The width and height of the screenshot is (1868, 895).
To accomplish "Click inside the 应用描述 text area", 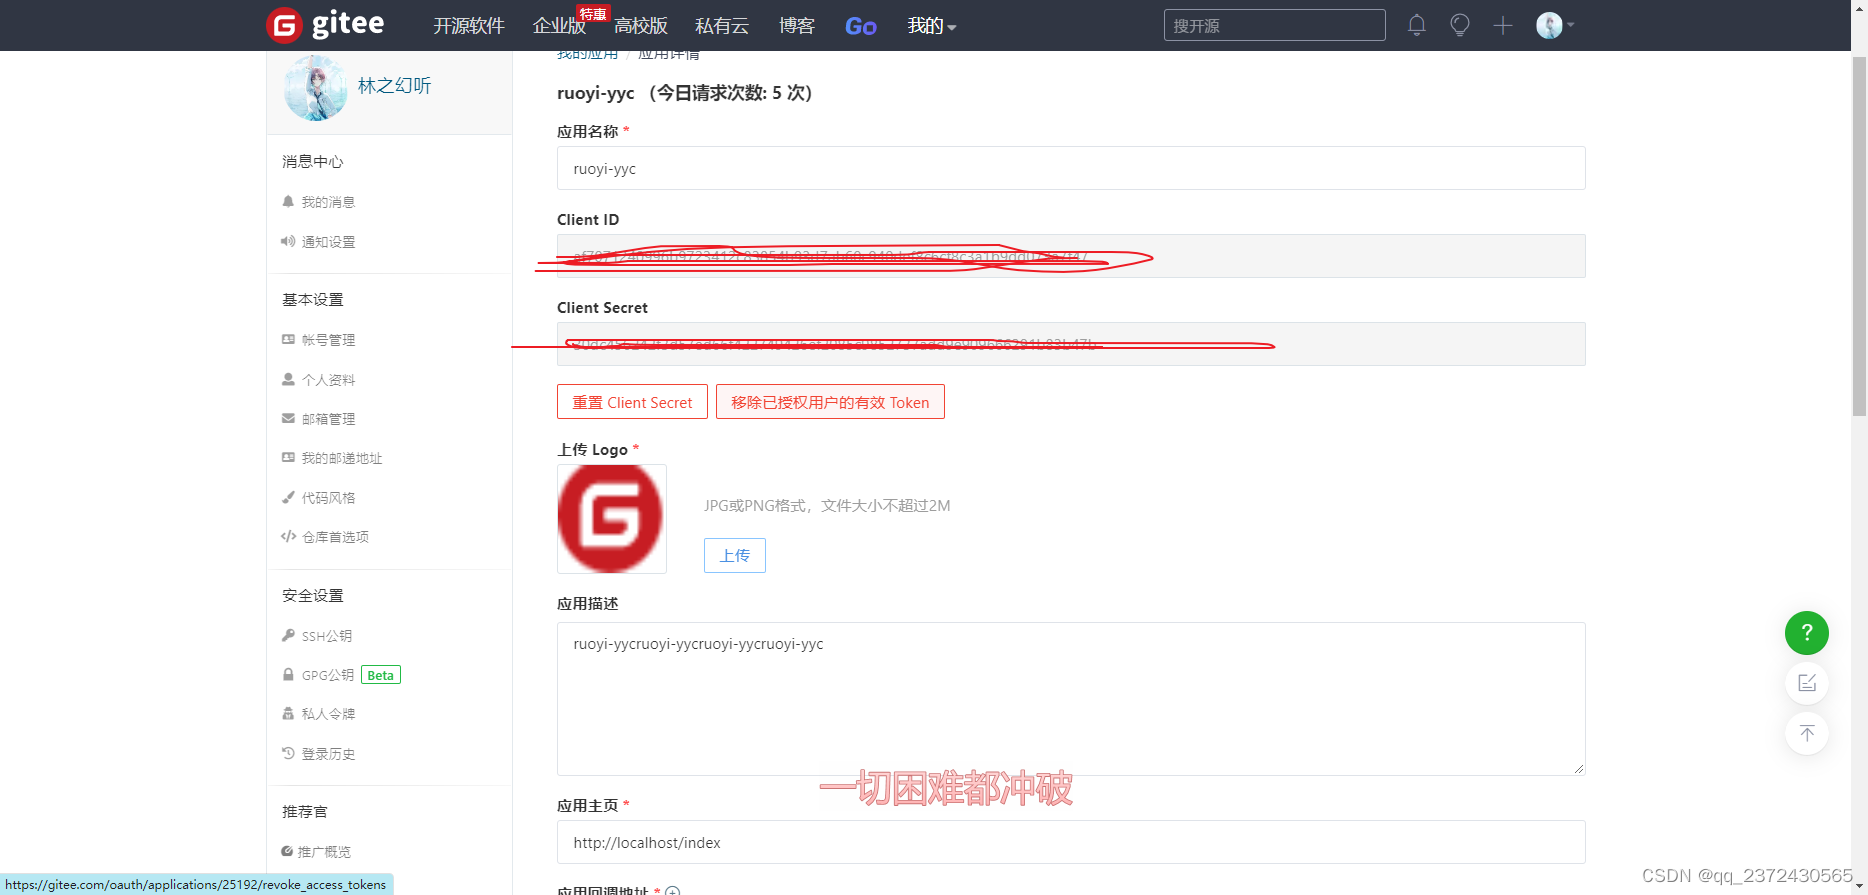I will 1071,699.
